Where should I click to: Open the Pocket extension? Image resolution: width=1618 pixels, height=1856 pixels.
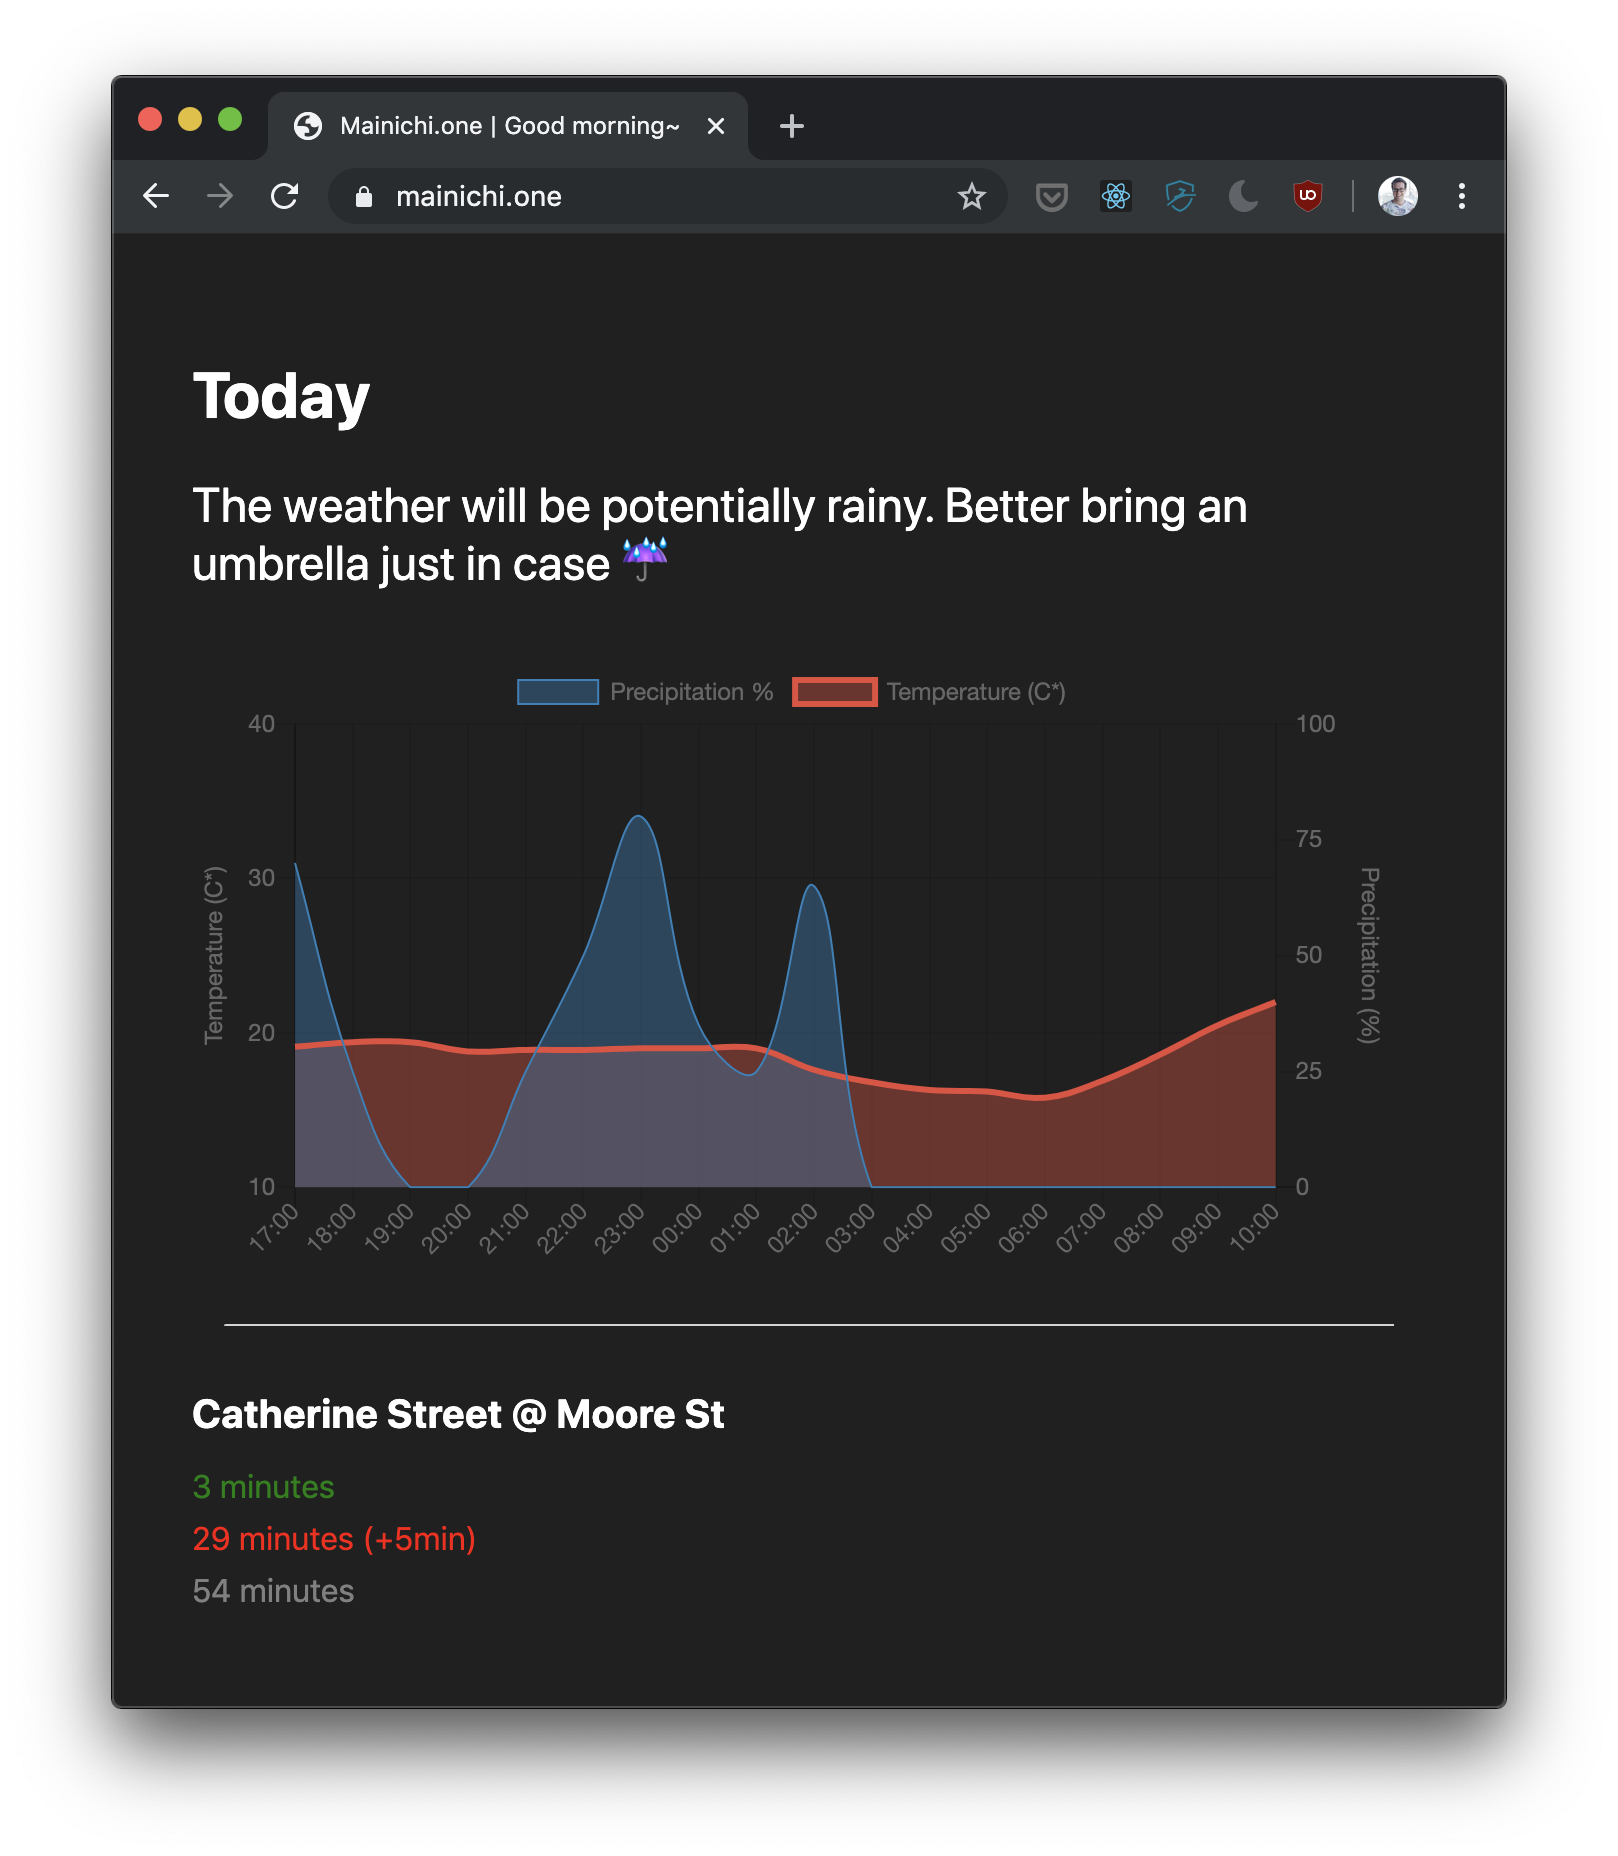point(1051,196)
